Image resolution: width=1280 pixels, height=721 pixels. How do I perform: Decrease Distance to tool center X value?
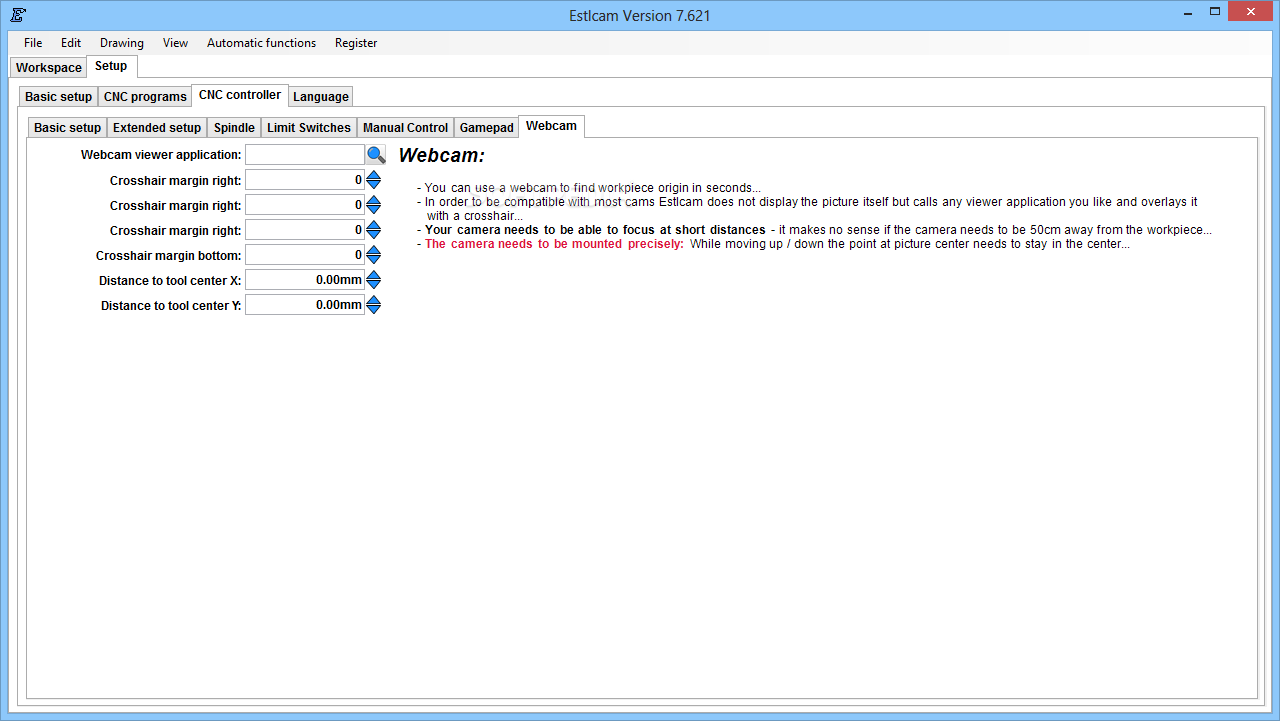(373, 285)
